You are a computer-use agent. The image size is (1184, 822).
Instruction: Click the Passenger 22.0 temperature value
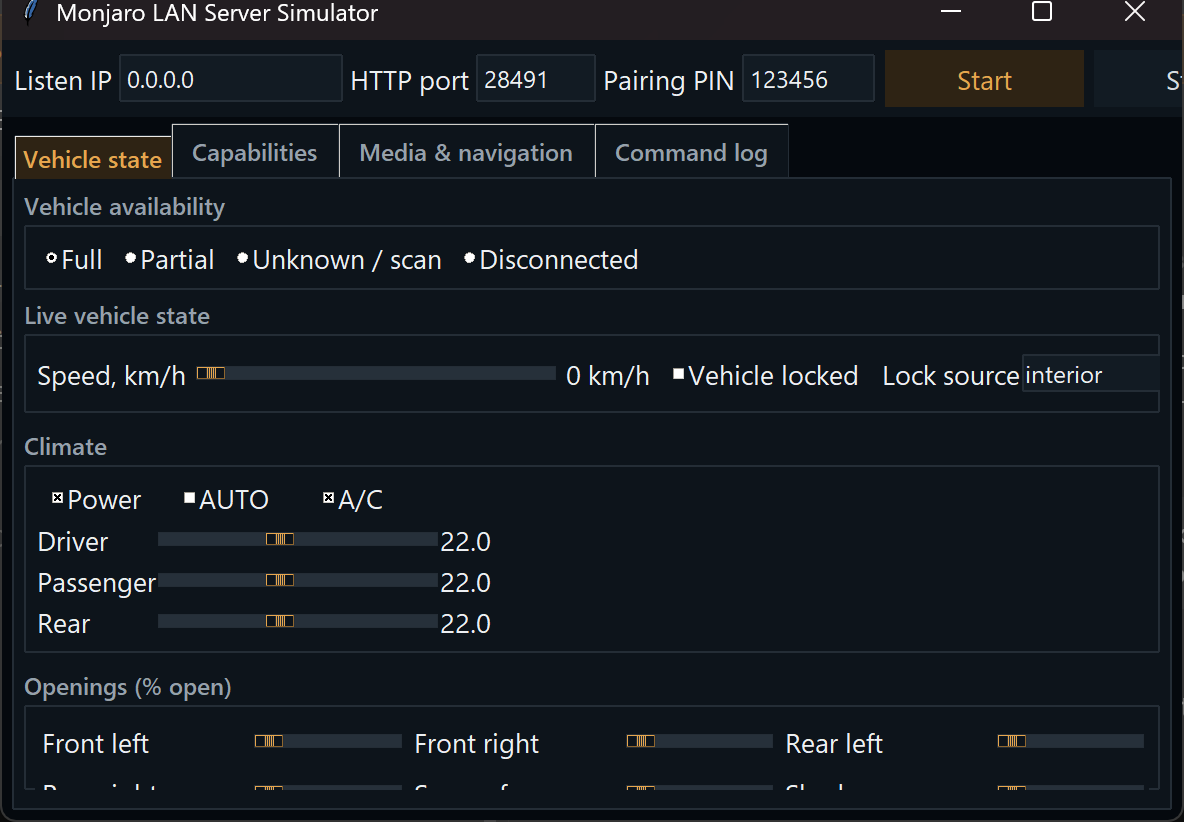tap(465, 582)
